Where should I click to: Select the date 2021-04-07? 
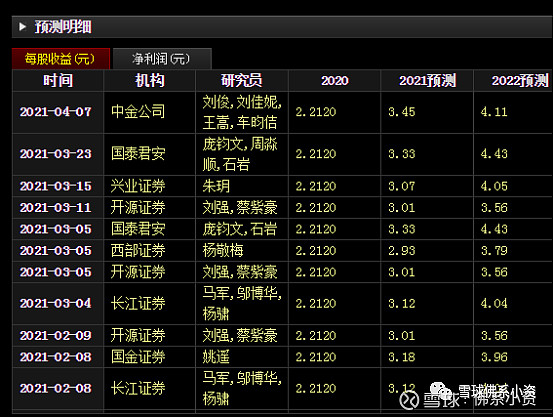55,112
